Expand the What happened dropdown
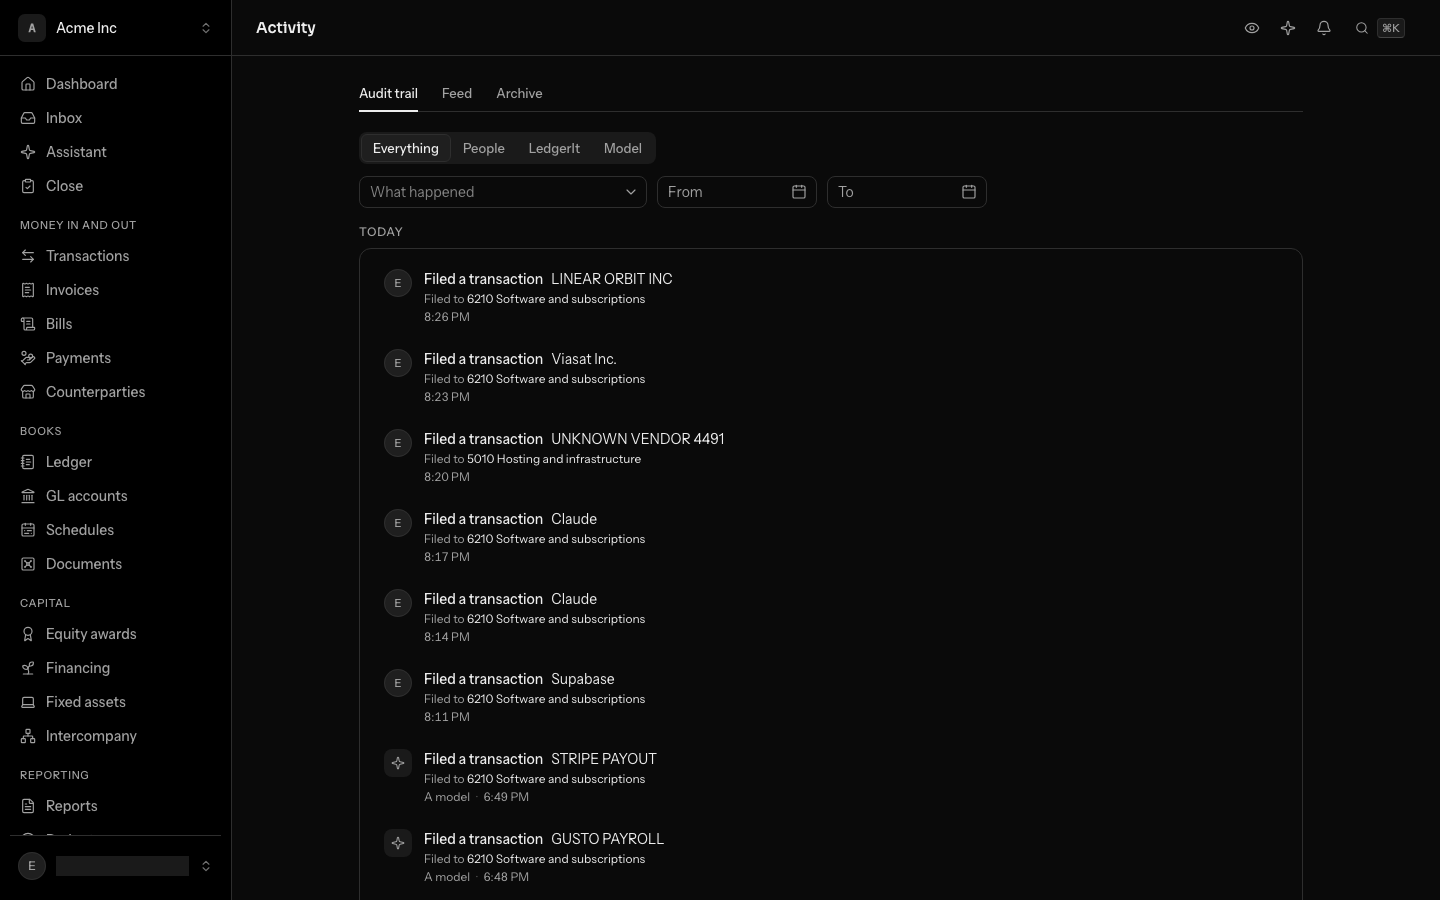The height and width of the screenshot is (900, 1440). pyautogui.click(x=503, y=192)
